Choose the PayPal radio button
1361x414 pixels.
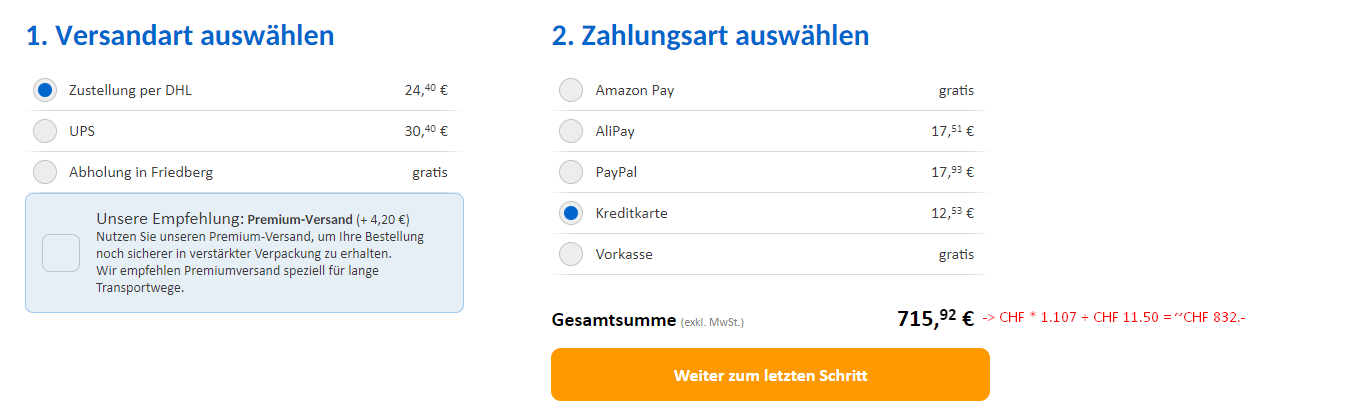click(570, 172)
